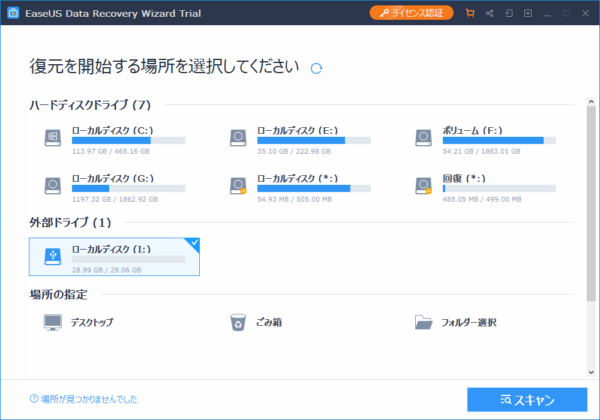This screenshot has height=420, width=600.
Task: Click 28.99 GB / 29.06 GB text
Action: pos(107,270)
